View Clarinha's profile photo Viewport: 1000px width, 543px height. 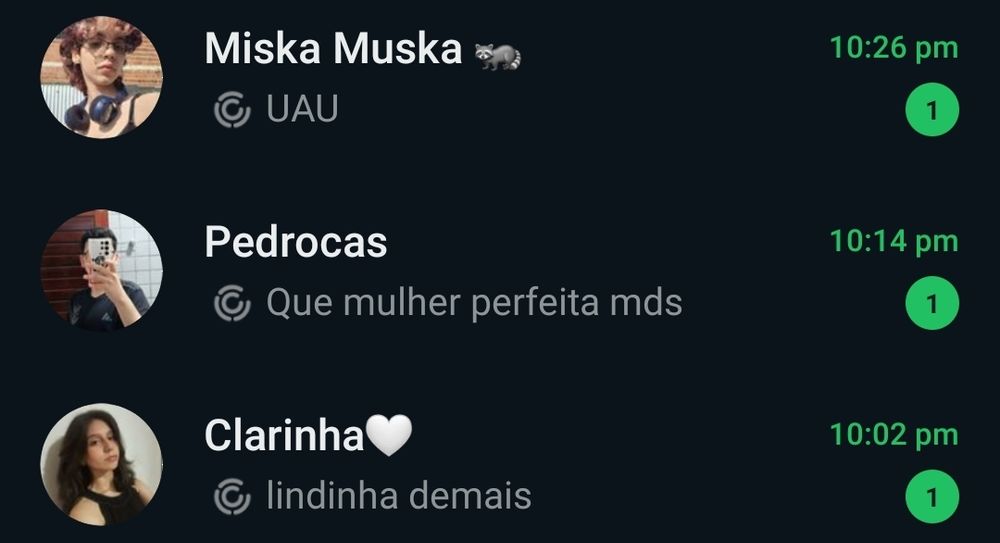[x=101, y=464]
